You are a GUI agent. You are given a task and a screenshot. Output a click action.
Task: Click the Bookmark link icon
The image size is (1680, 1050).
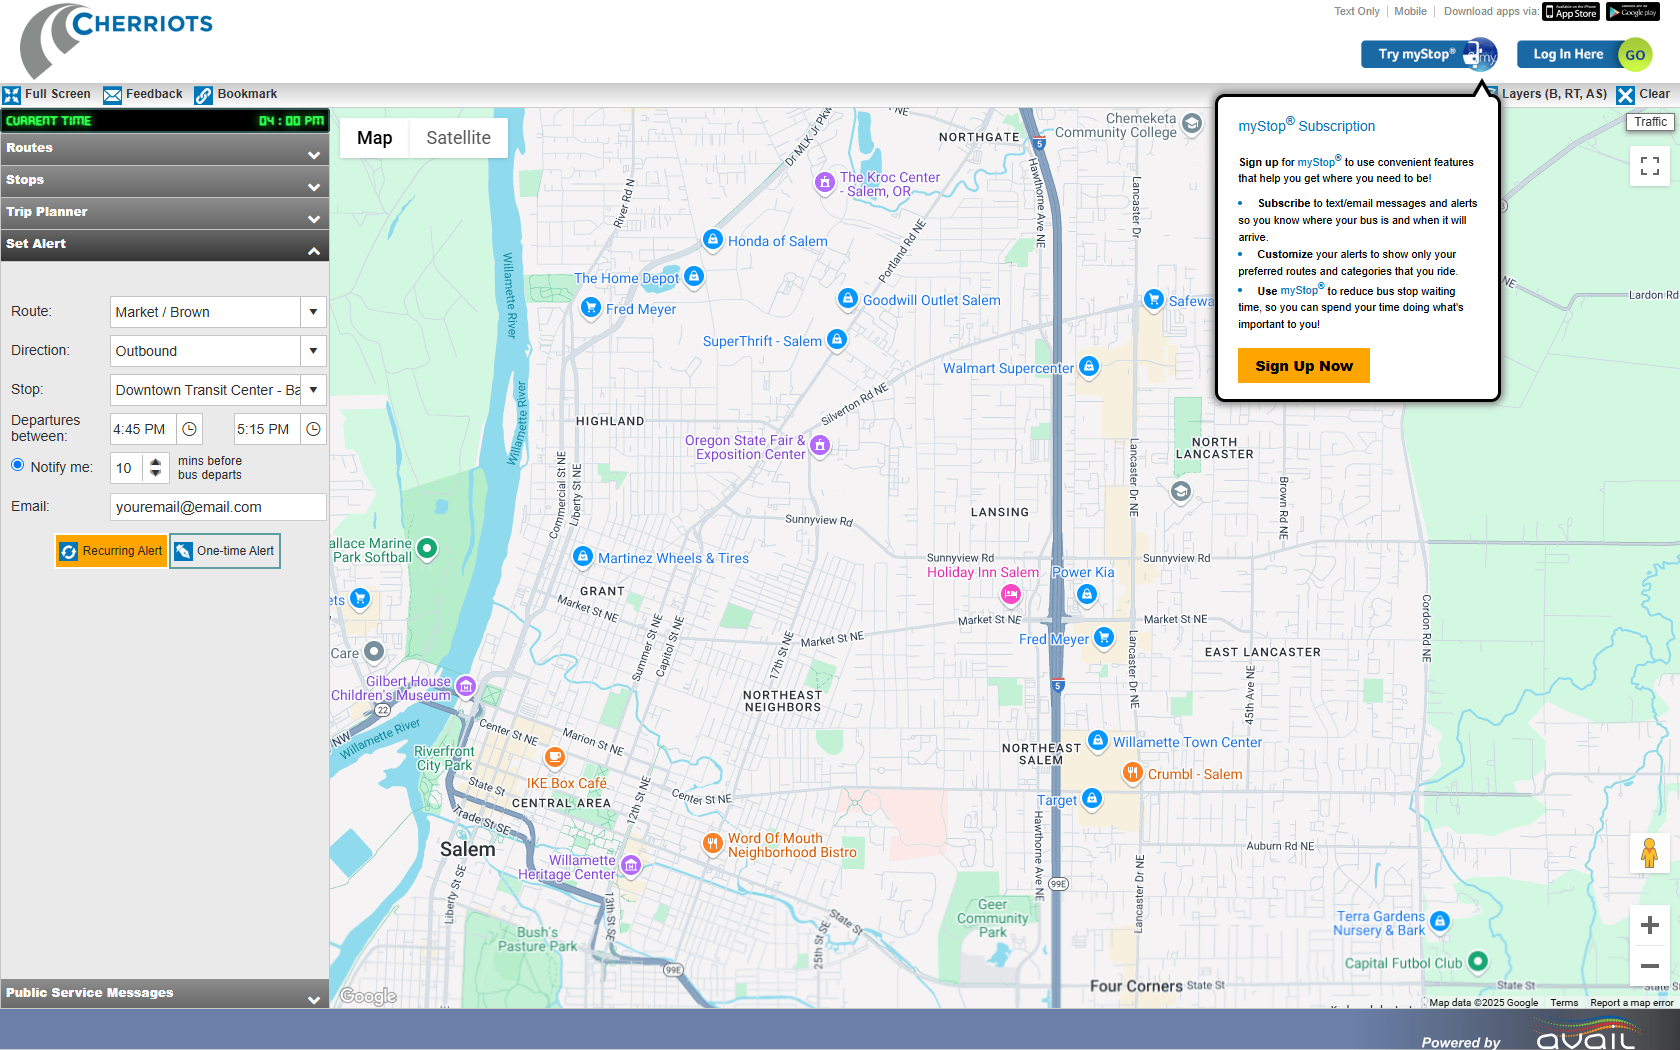tap(203, 95)
